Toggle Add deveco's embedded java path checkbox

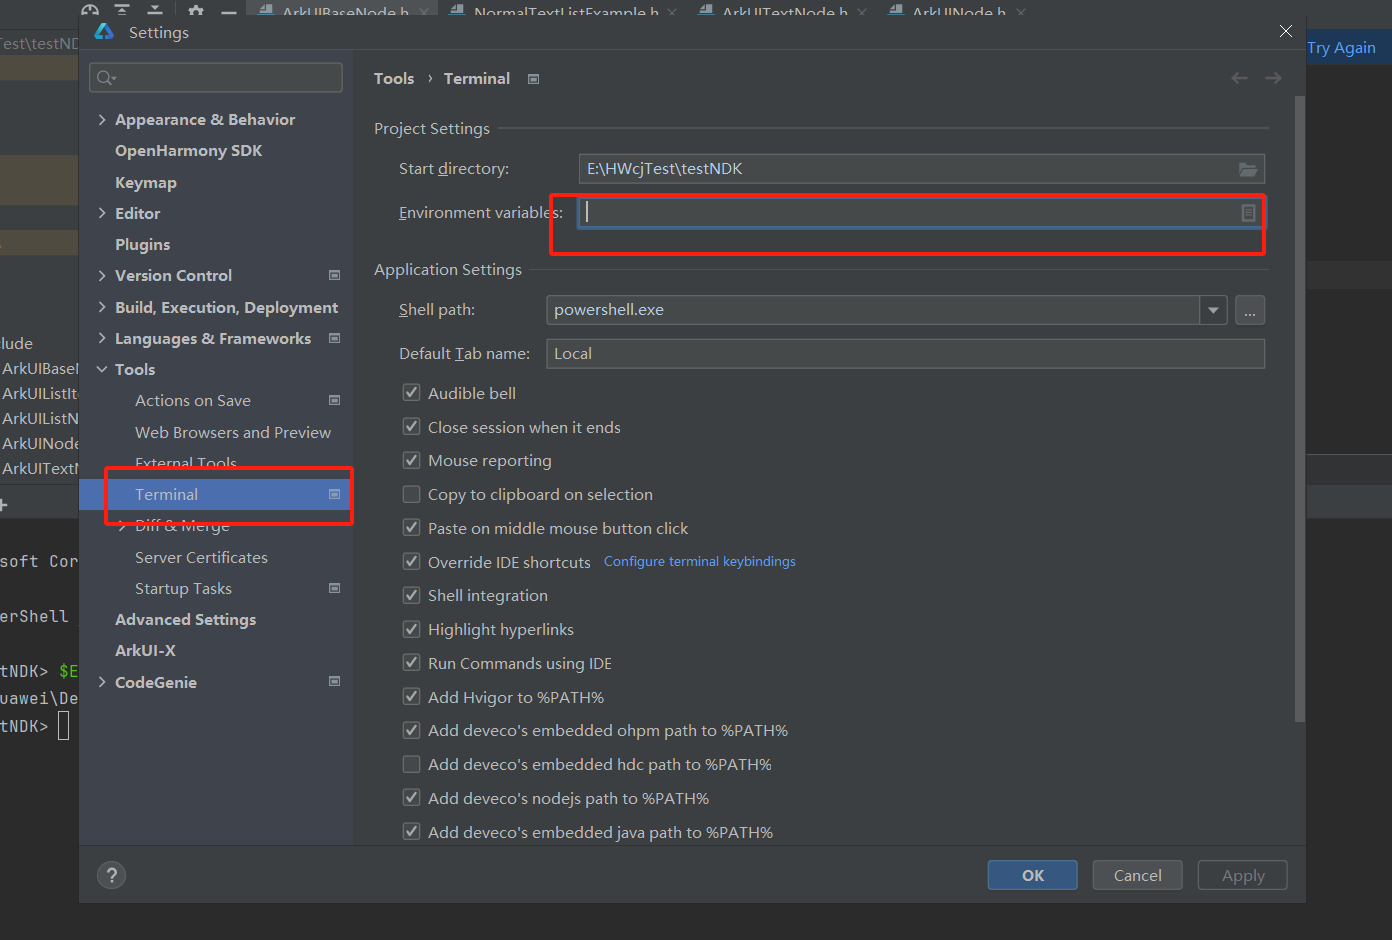(411, 831)
